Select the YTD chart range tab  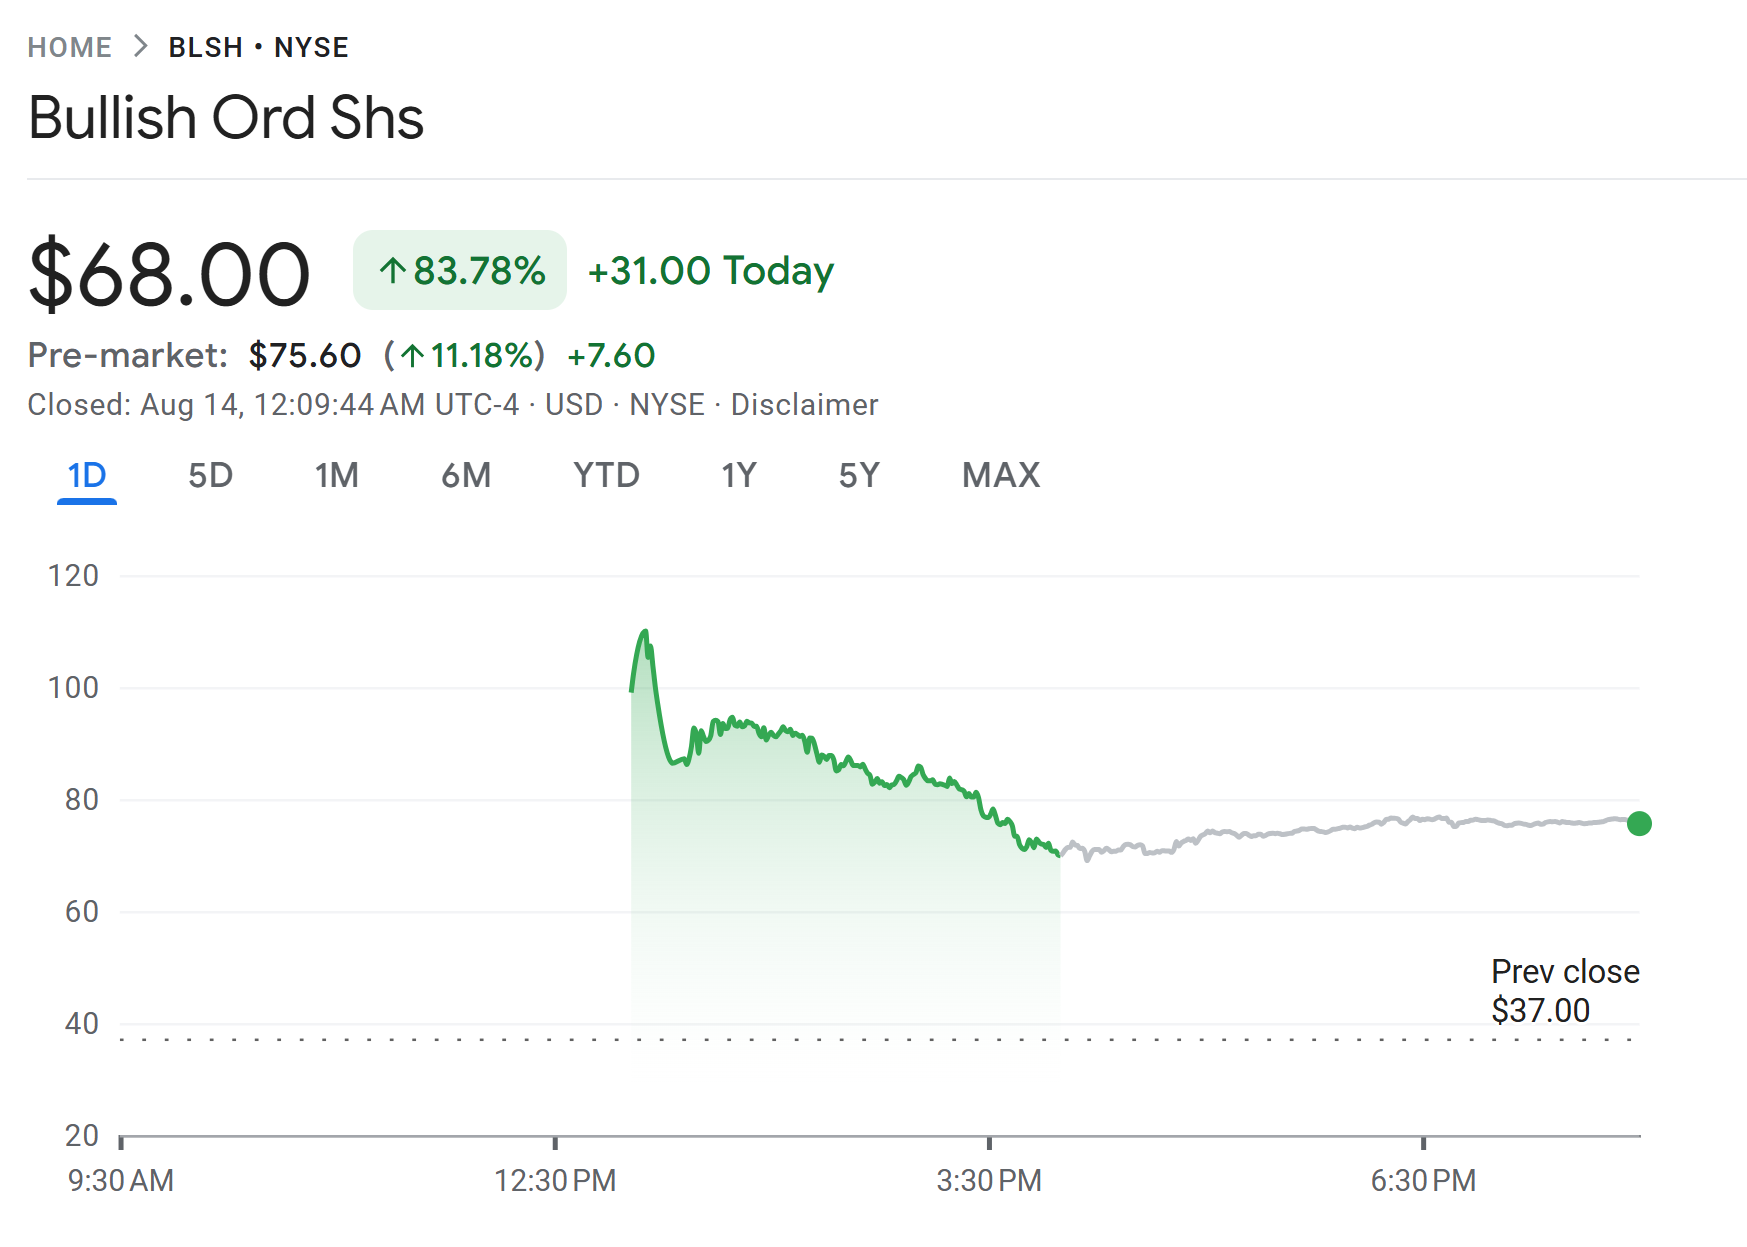pos(606,475)
